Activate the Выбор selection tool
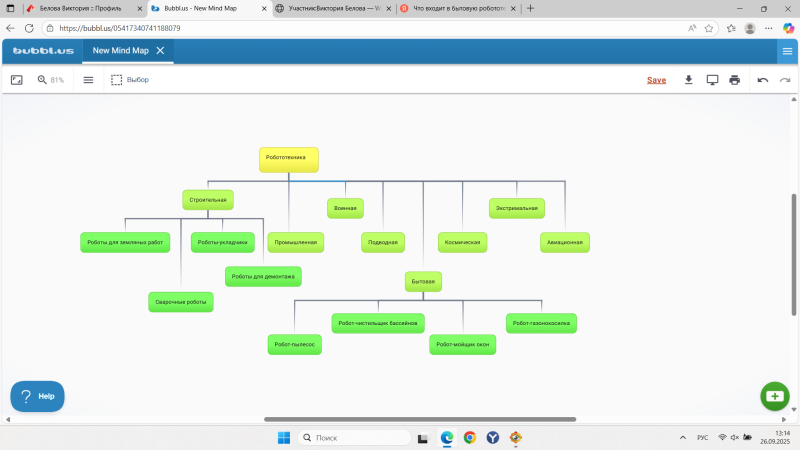Screen dimensions: 800x450 coord(130,80)
